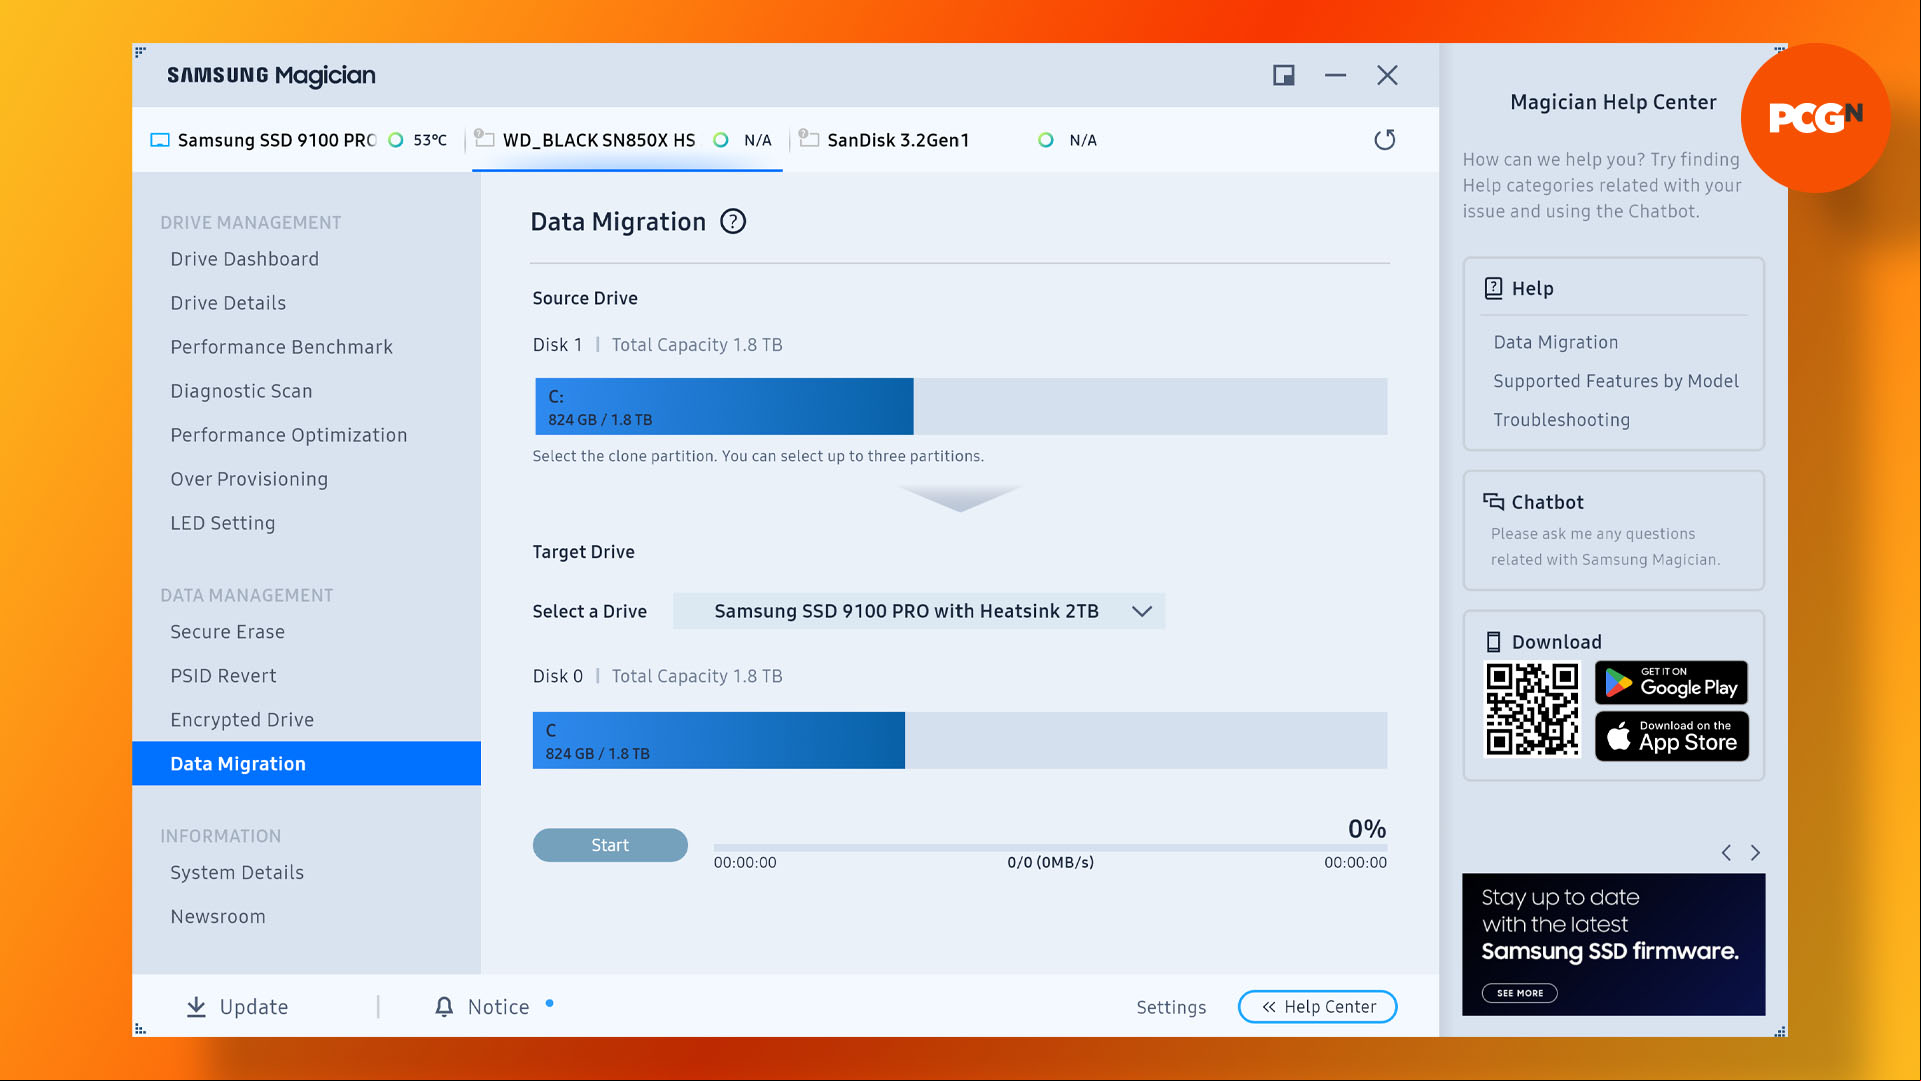Open Troubleshooting help link
1921x1081 pixels.
(1561, 420)
